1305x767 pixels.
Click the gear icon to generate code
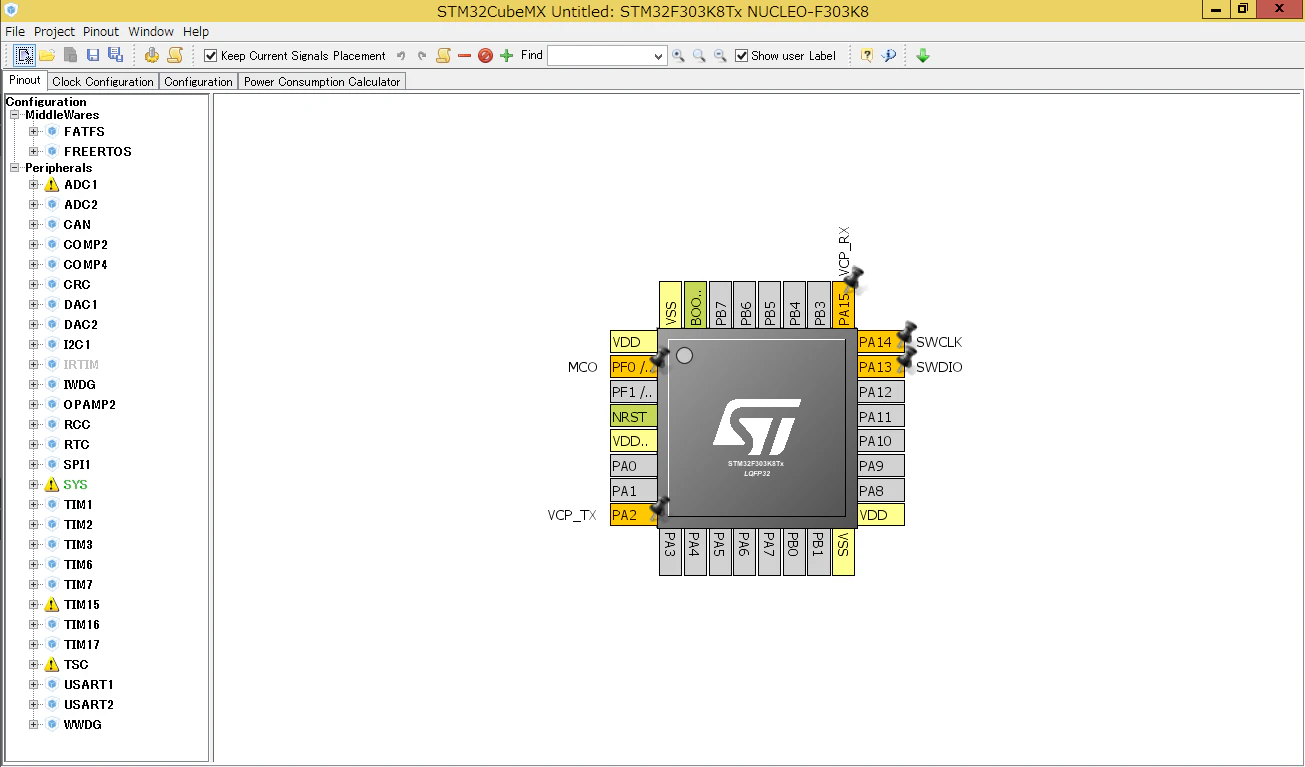[152, 55]
